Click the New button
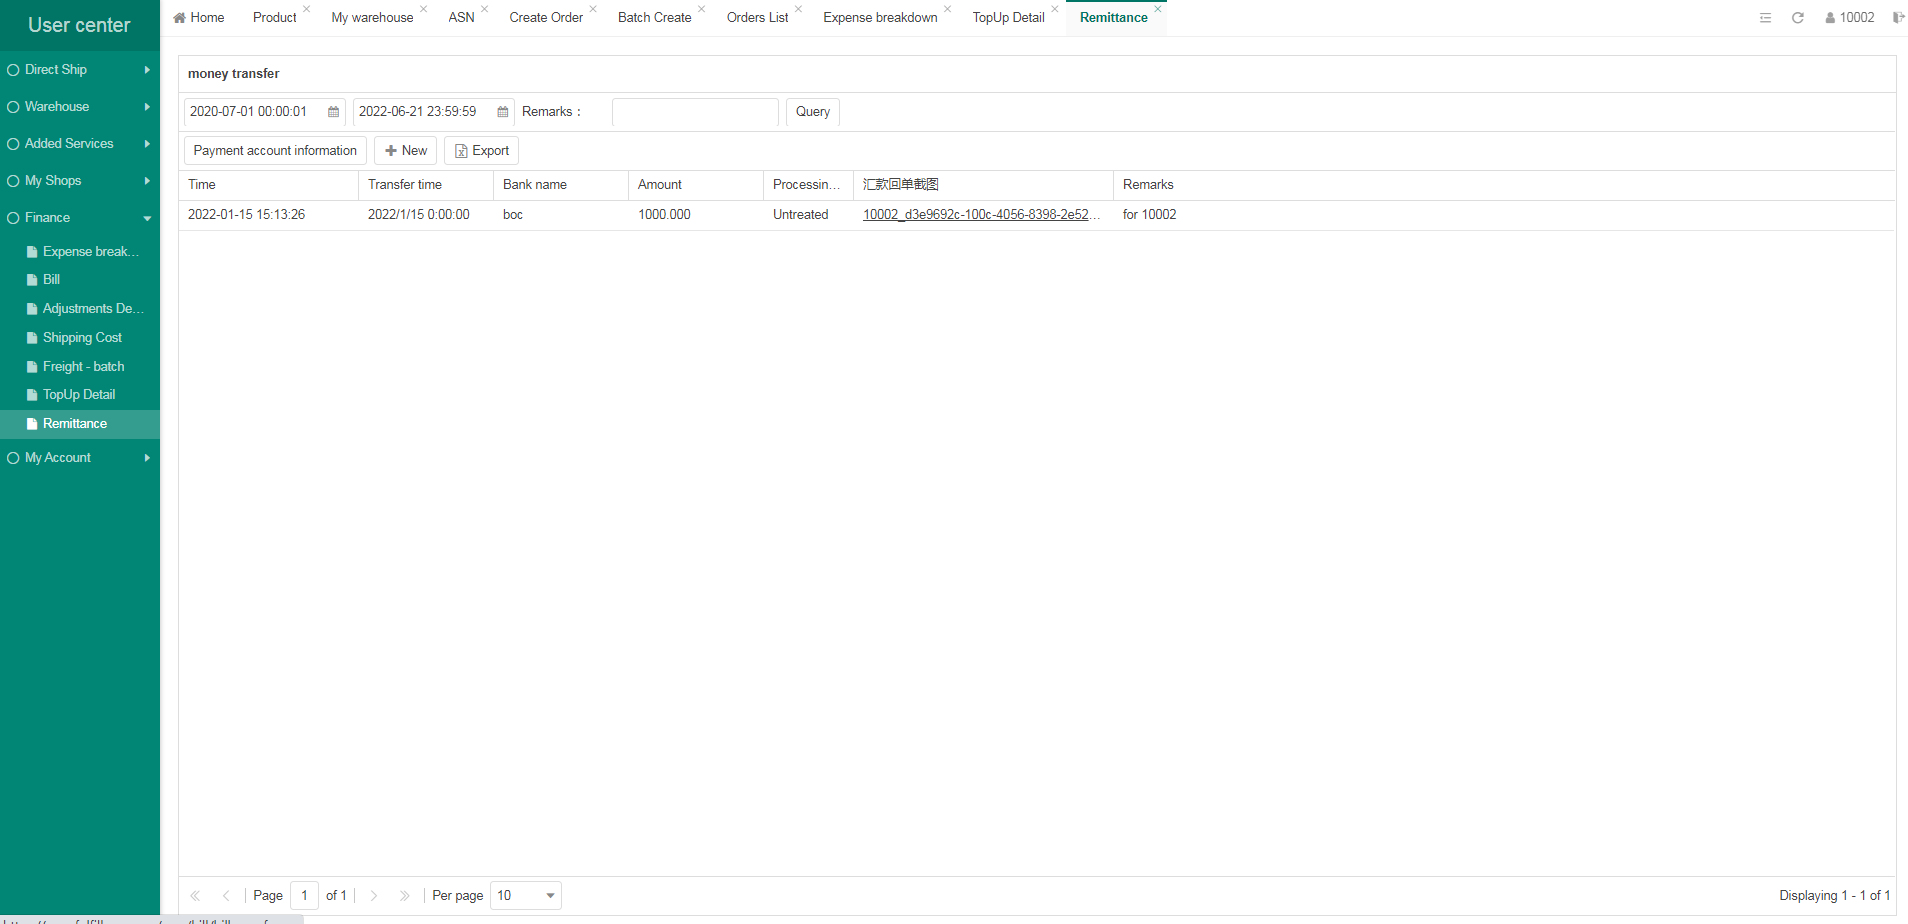 pyautogui.click(x=406, y=151)
